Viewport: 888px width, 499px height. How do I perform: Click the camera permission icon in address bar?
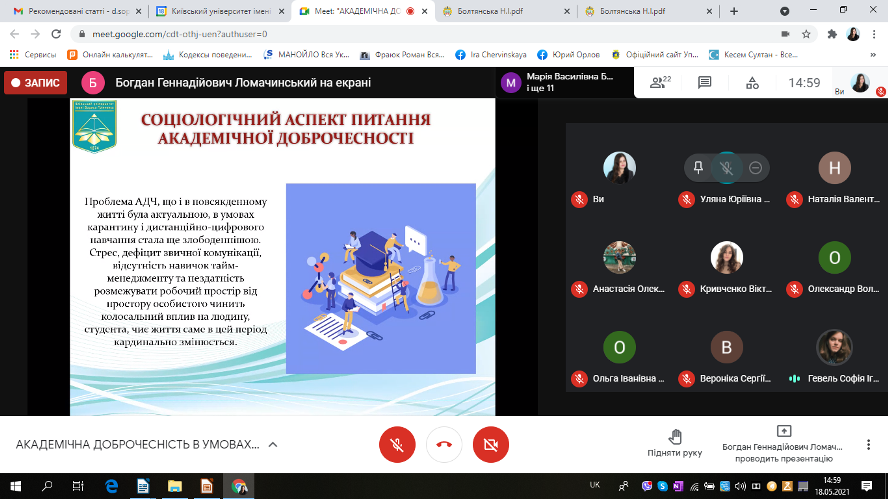pyautogui.click(x=785, y=34)
